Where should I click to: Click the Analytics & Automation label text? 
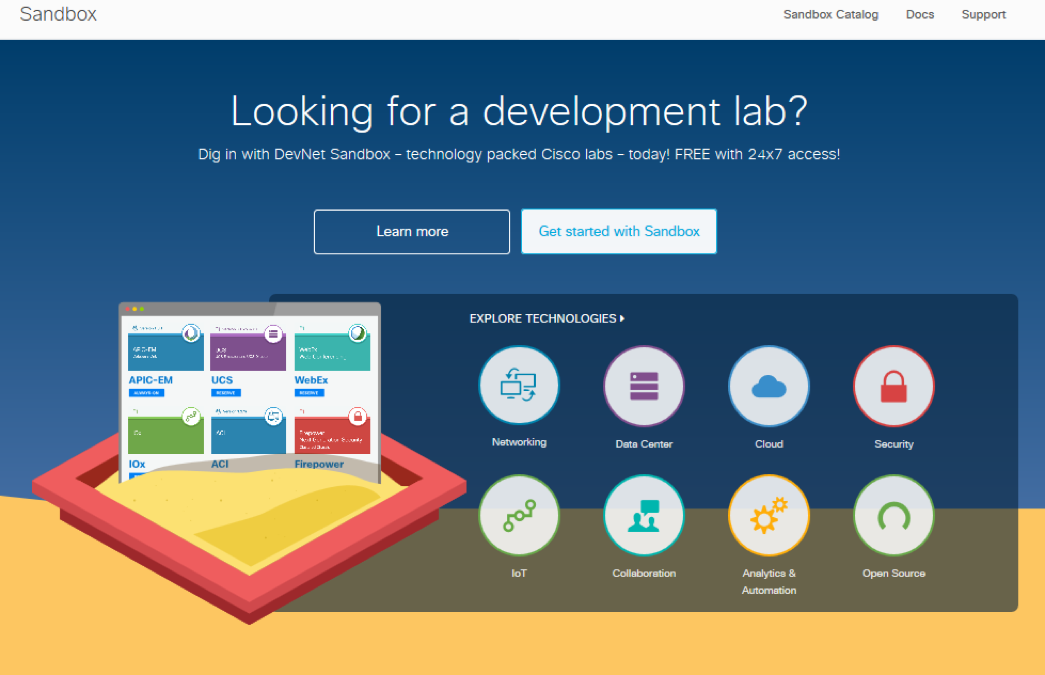[768, 582]
